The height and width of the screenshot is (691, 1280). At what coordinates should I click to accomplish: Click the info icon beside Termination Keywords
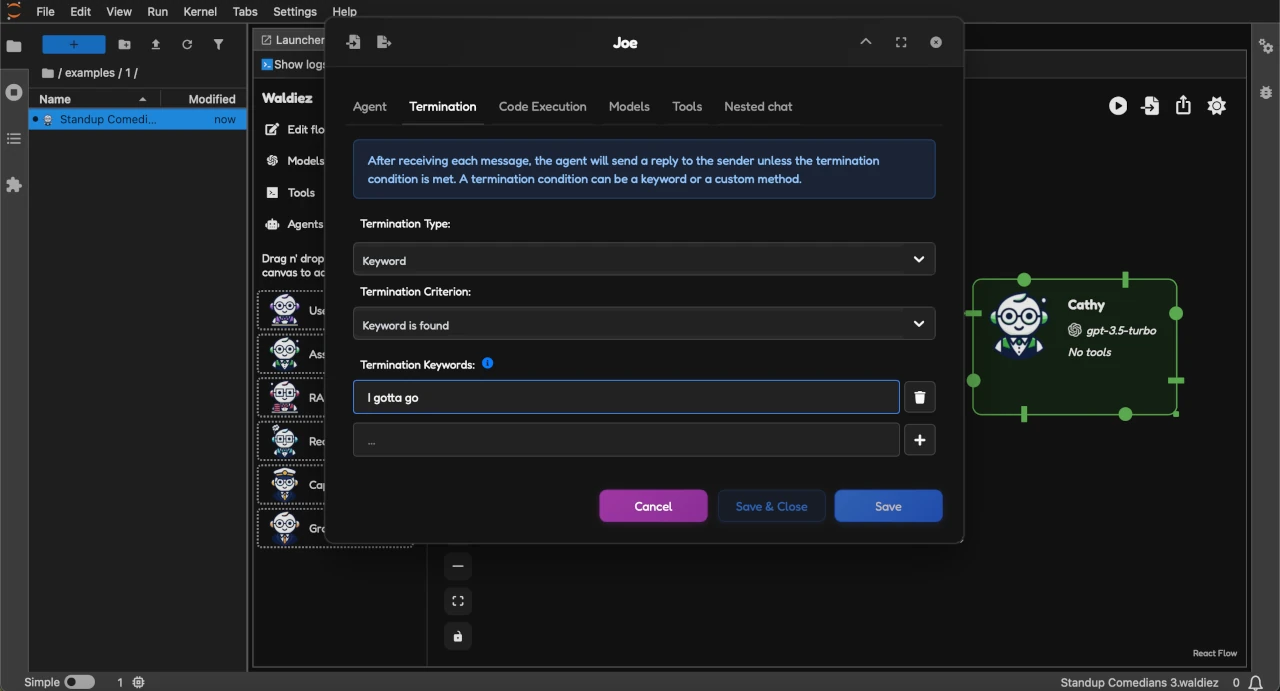[487, 363]
